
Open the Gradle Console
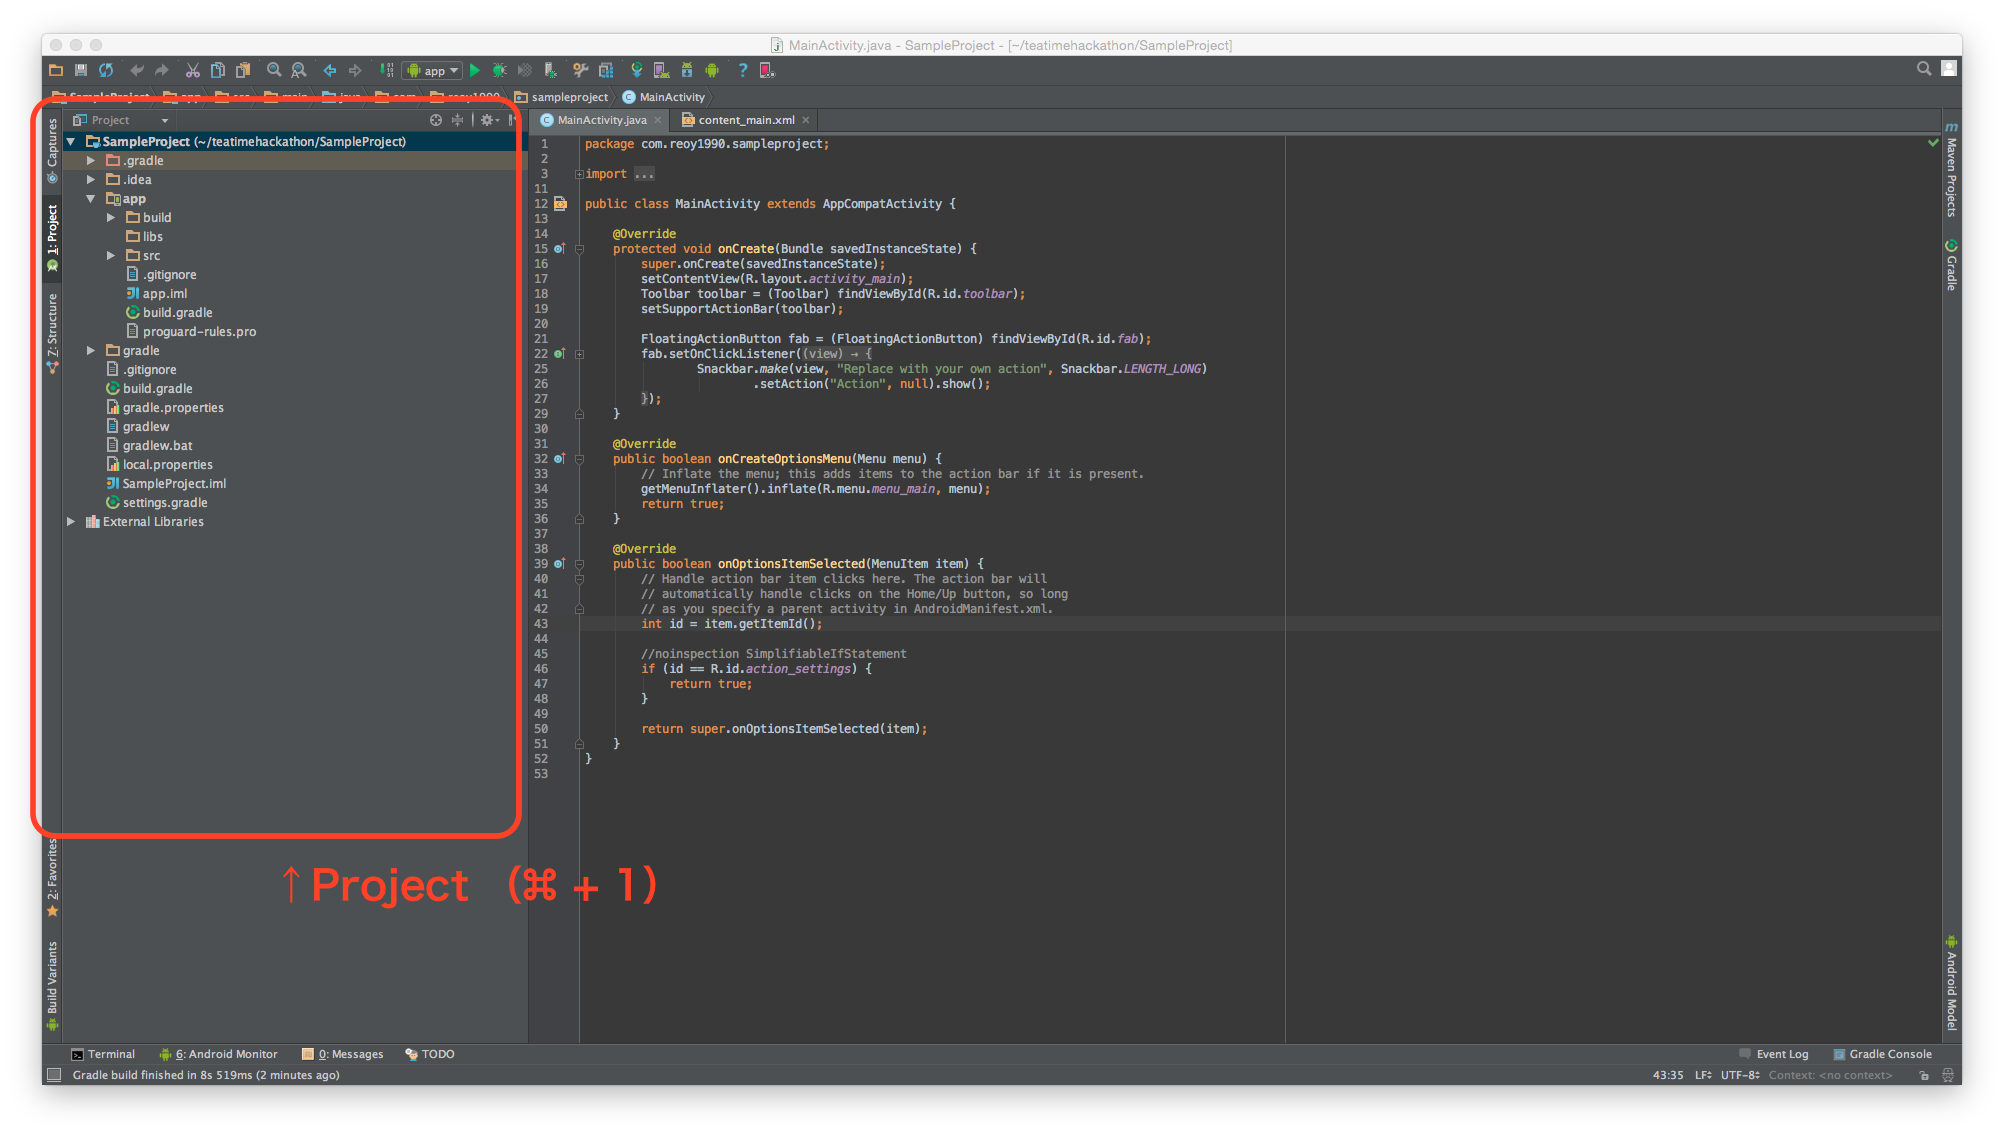1882,1054
